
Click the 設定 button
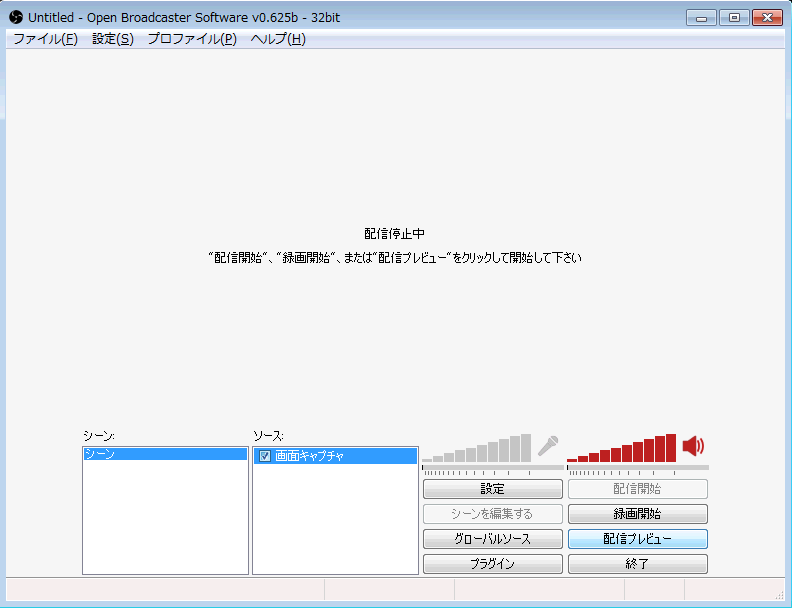coord(492,489)
